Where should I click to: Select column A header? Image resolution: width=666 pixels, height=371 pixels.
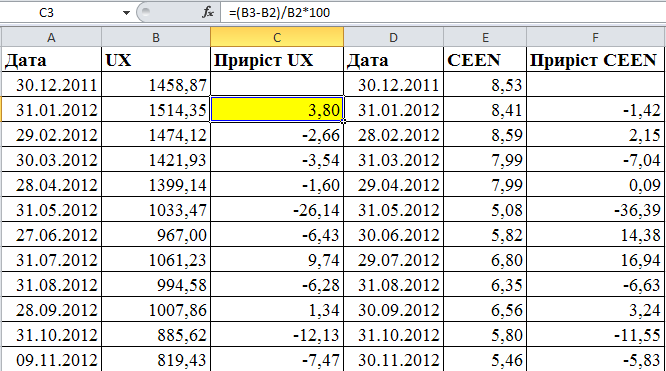51,37
